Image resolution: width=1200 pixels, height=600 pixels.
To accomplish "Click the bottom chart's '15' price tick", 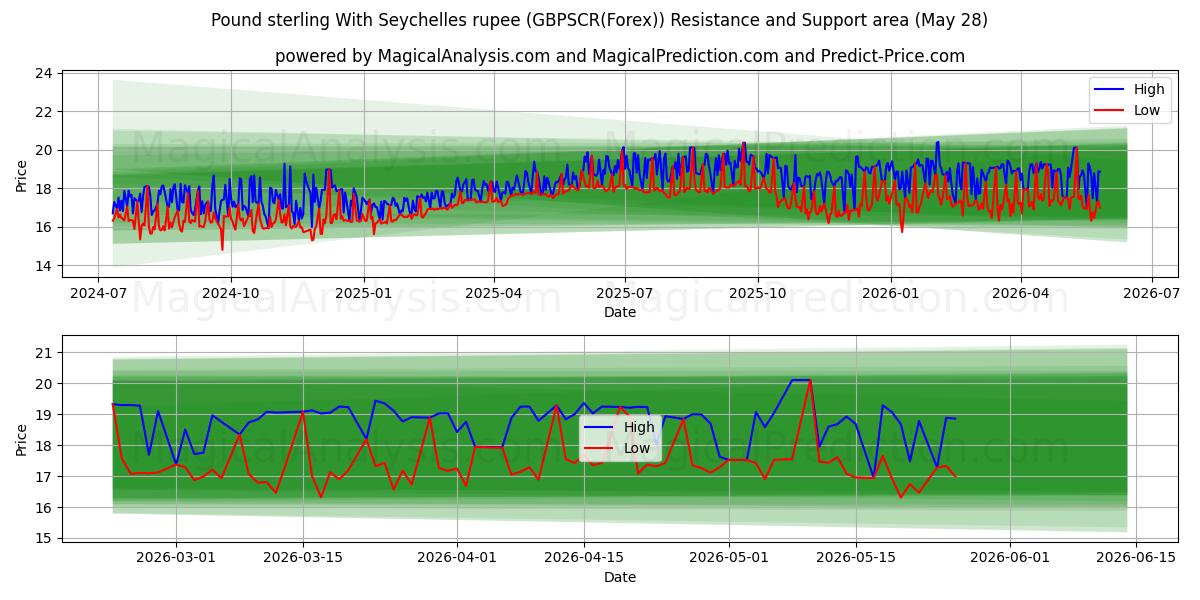I will pyautogui.click(x=44, y=539).
